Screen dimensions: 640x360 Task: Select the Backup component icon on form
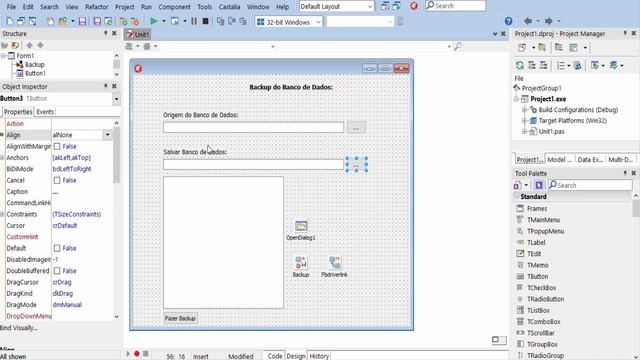tap(301, 263)
